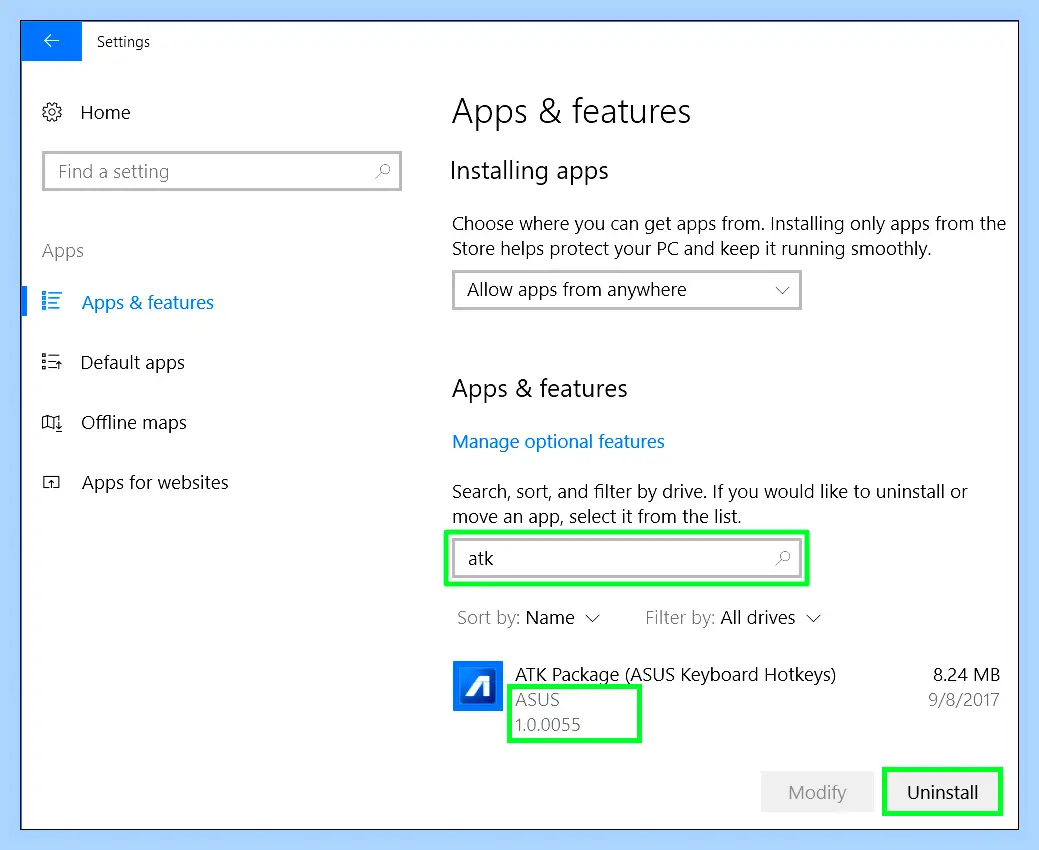
Task: Click the Offline maps map icon
Action: (x=52, y=422)
